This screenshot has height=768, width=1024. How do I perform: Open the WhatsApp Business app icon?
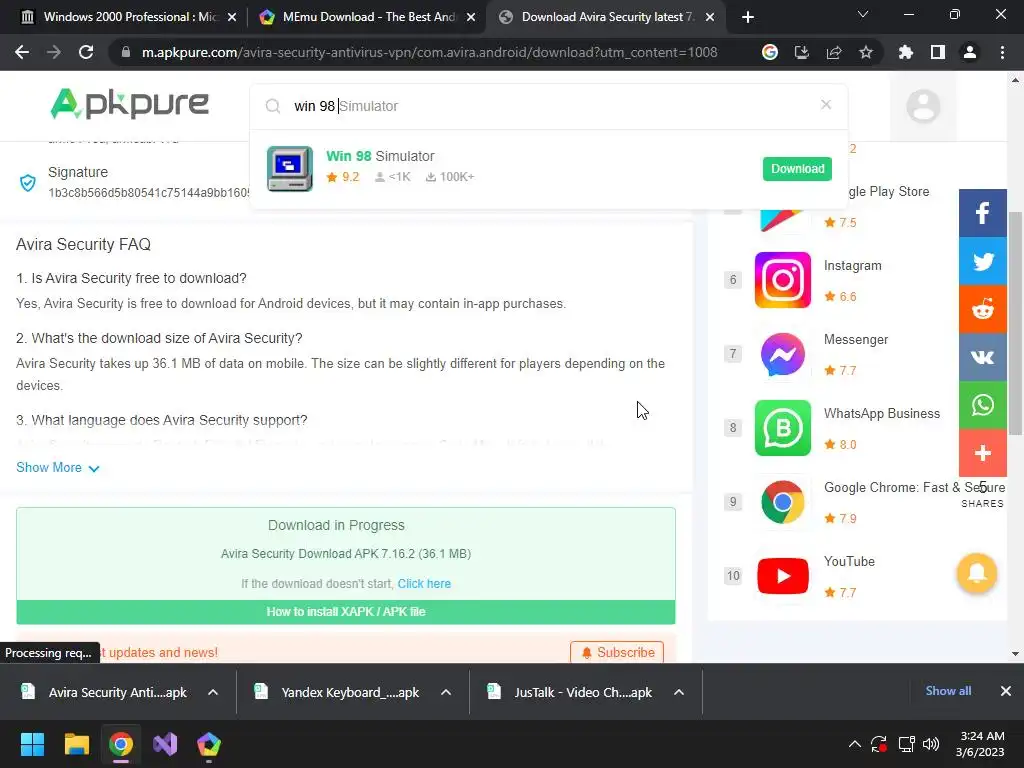click(x=782, y=428)
